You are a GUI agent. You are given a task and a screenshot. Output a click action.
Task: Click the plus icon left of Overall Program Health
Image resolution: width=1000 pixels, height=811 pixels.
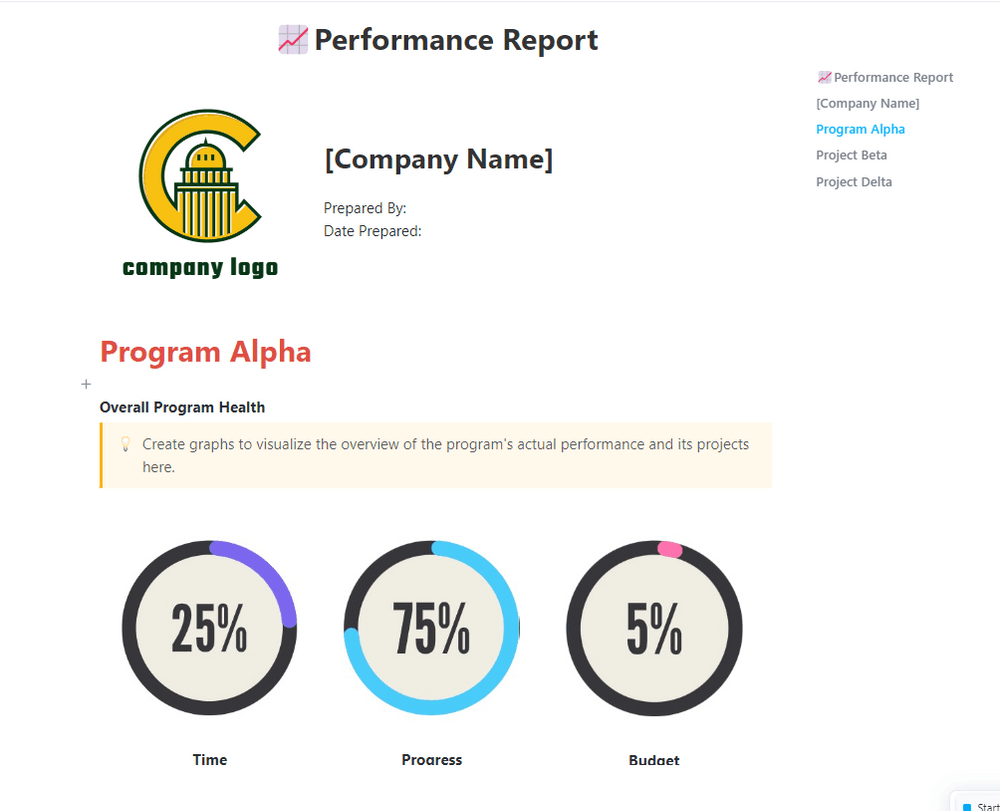coord(86,384)
